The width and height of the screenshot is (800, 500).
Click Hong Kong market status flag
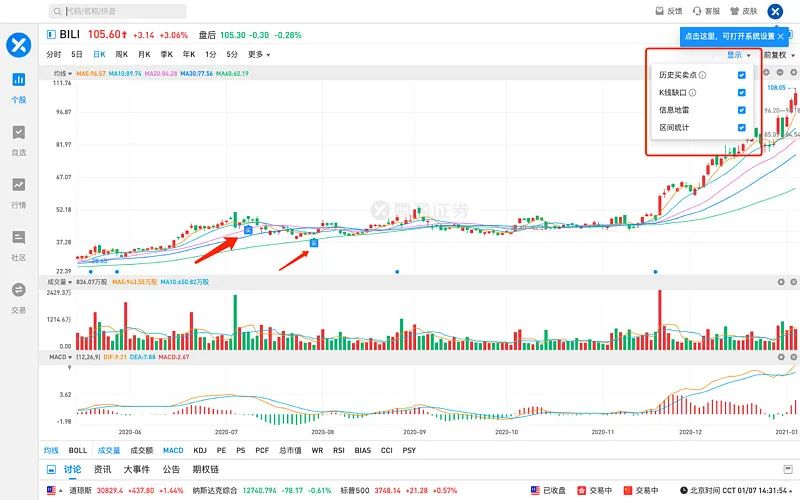pyautogui.click(x=581, y=490)
